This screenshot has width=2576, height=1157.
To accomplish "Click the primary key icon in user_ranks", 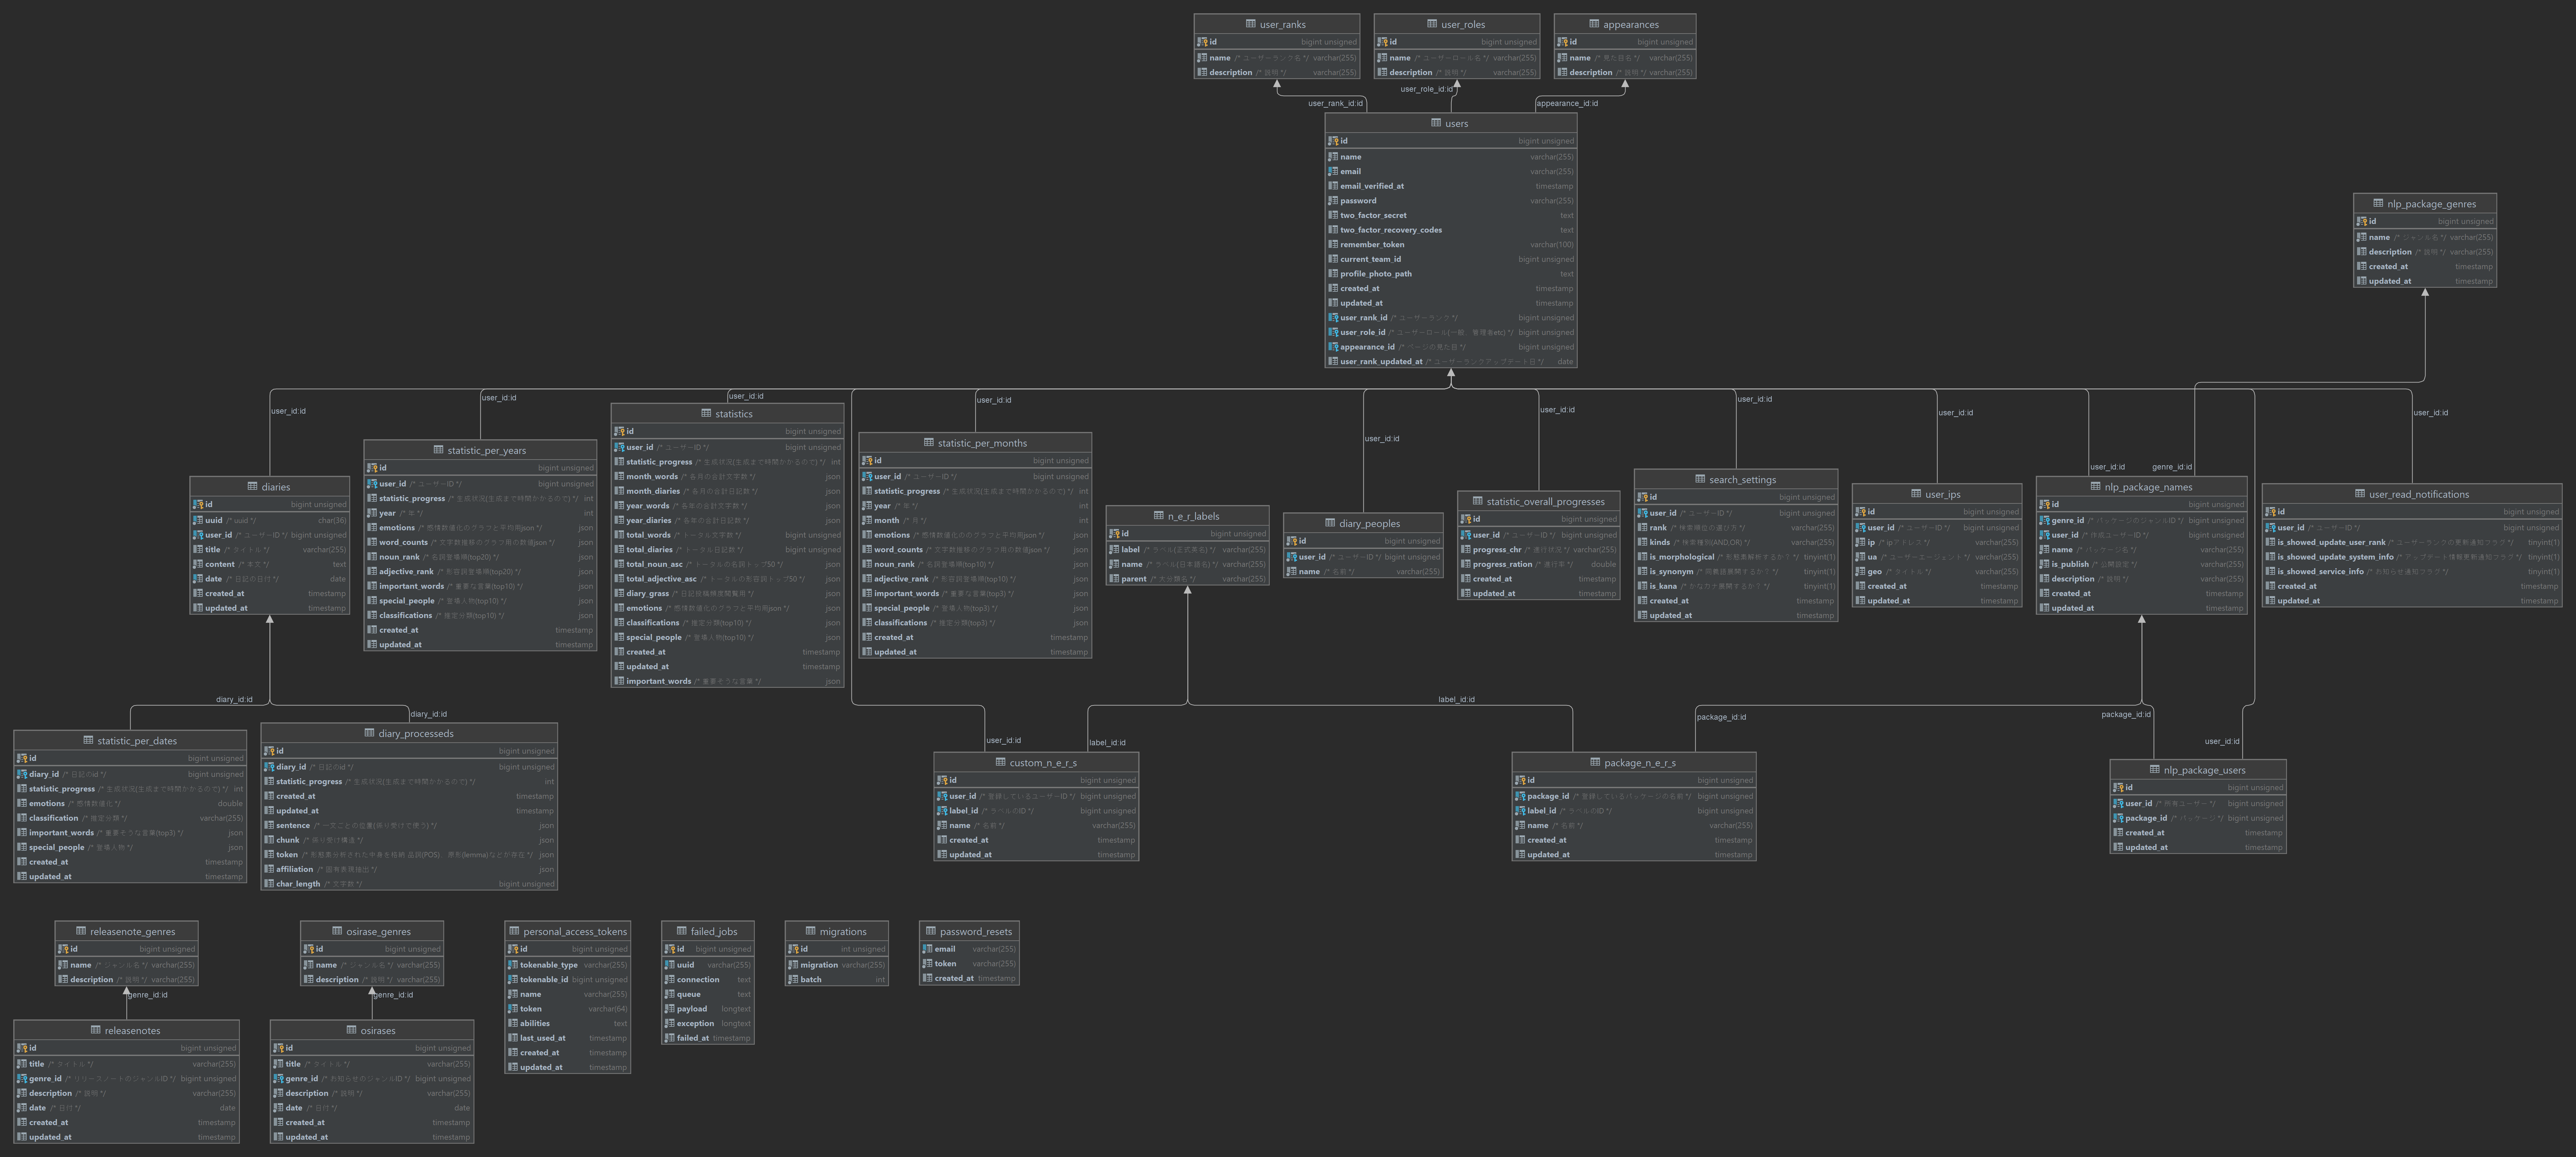I will click(1202, 42).
